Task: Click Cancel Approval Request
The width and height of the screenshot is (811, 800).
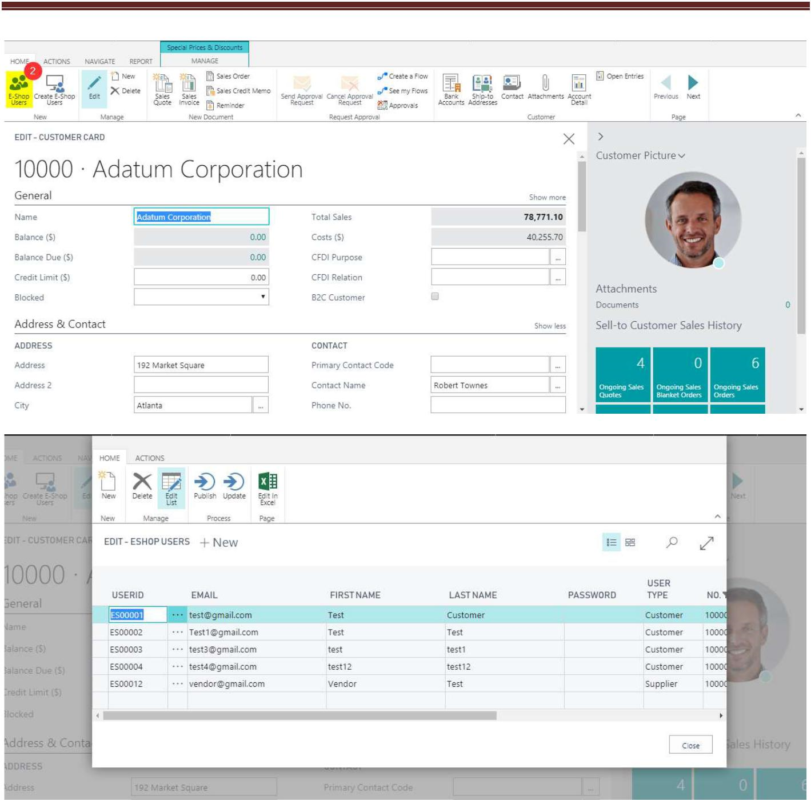Action: (350, 90)
